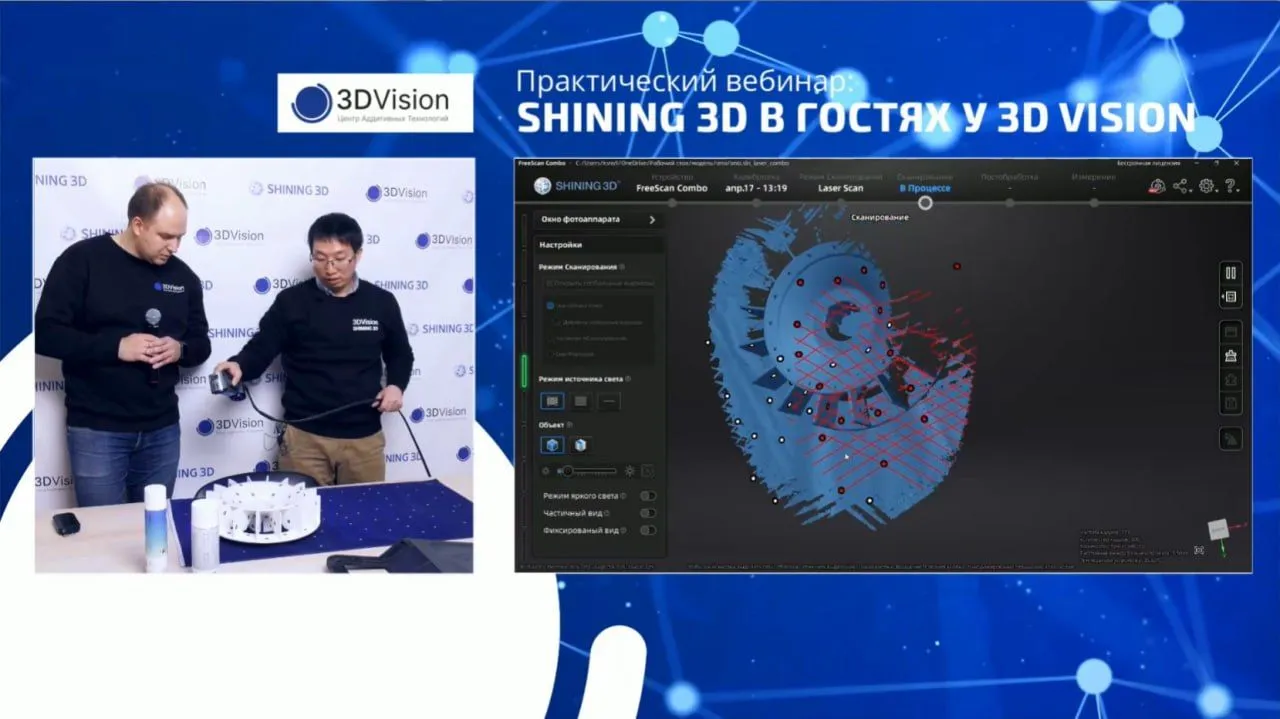Pause scanning with the pause button
Screen dimensions: 1280x719
tap(1230, 273)
